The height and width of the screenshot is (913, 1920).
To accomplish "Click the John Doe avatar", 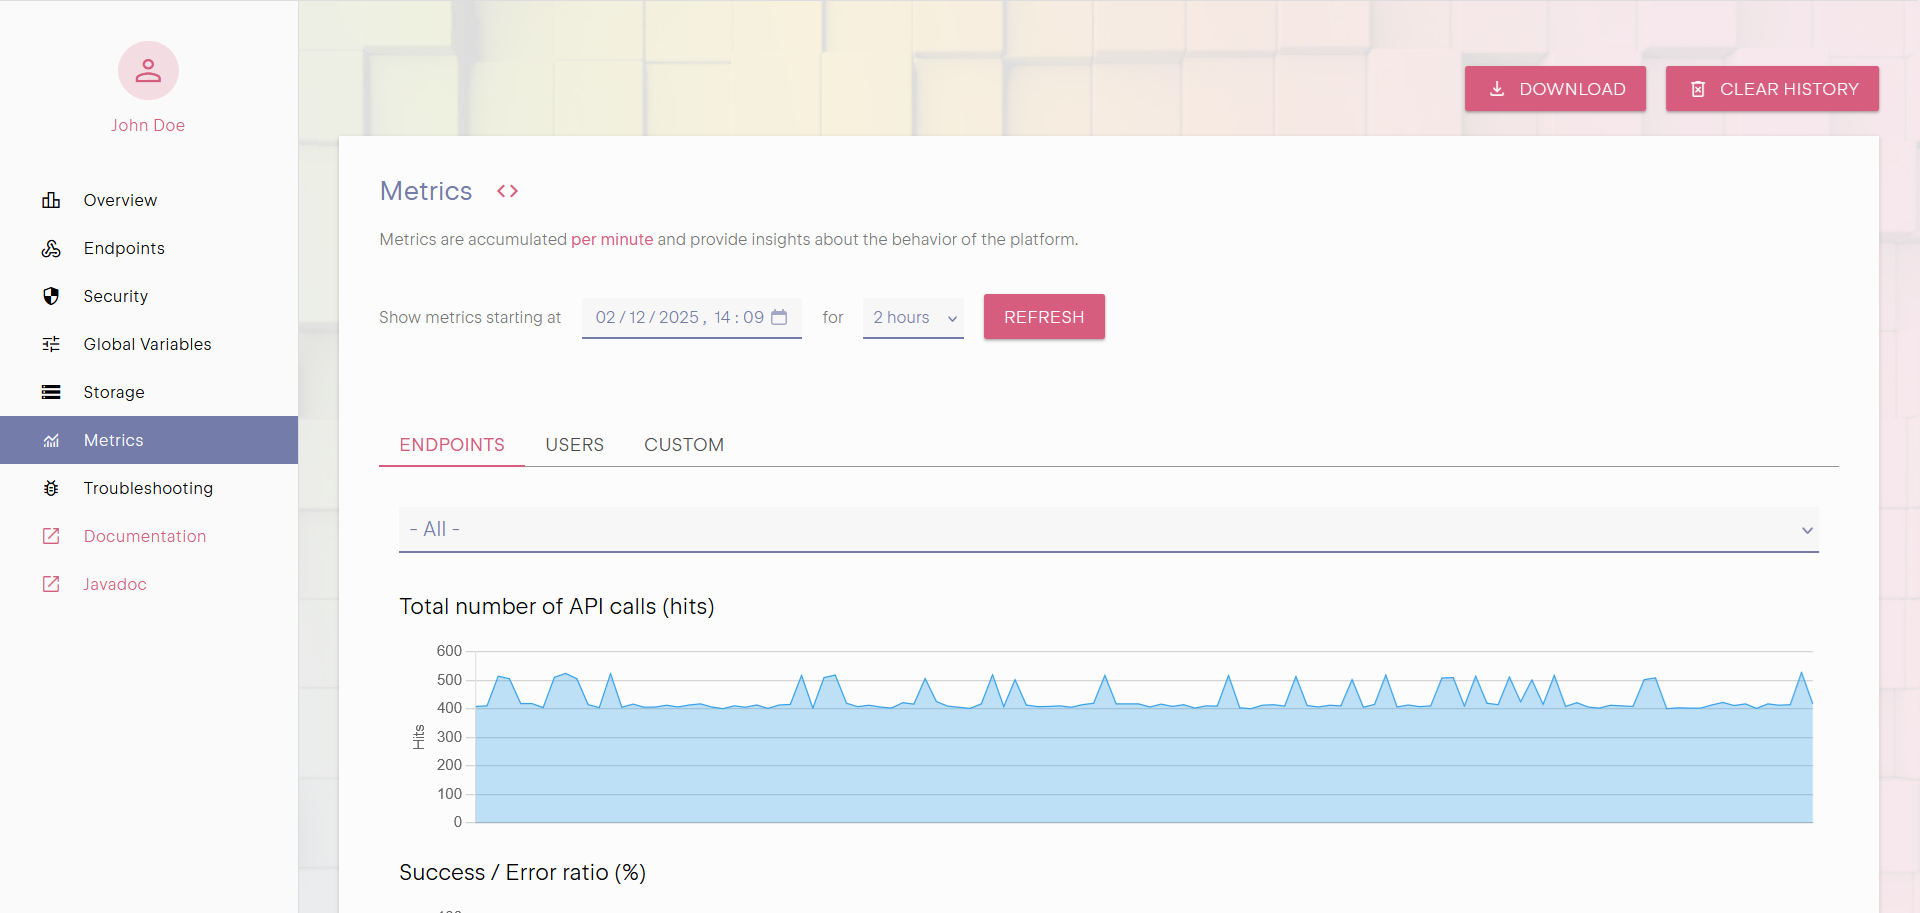I will [147, 70].
